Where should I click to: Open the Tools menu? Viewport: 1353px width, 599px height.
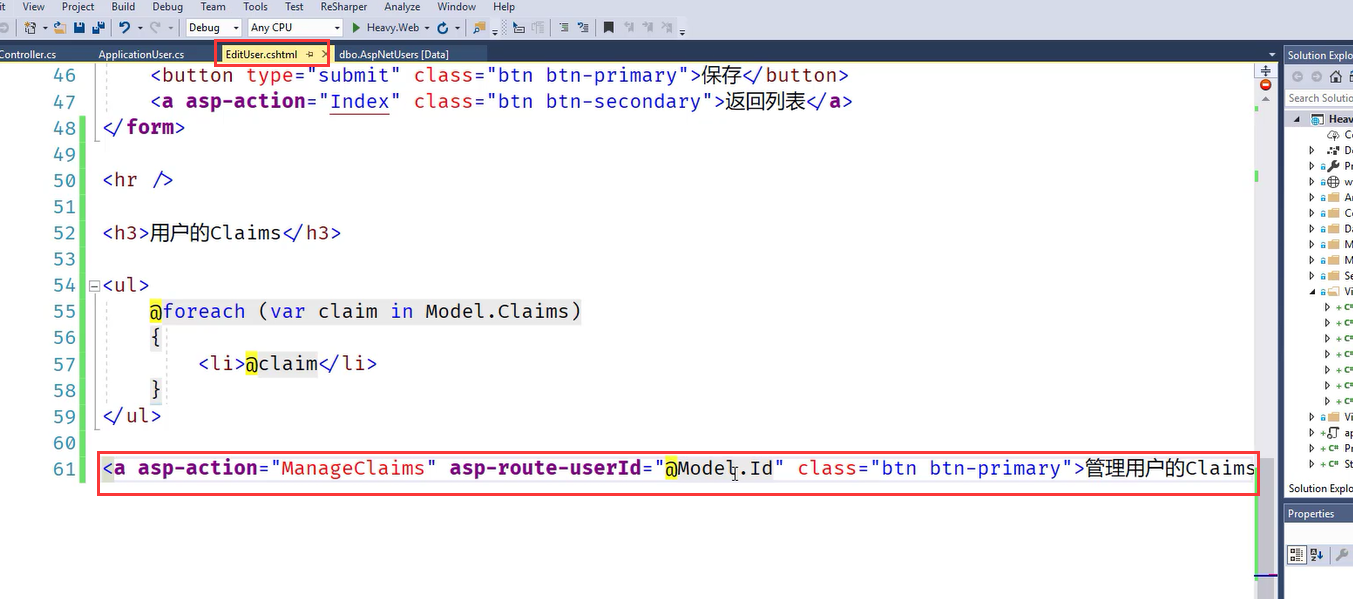pyautogui.click(x=255, y=7)
